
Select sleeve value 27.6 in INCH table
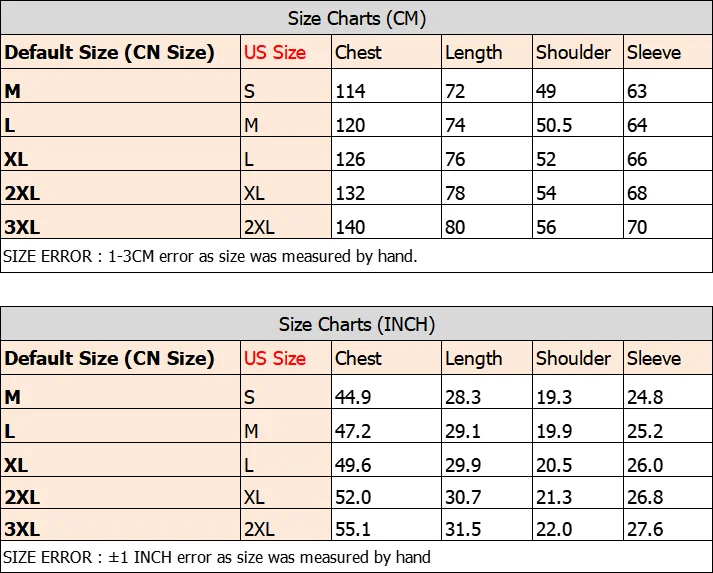click(645, 529)
